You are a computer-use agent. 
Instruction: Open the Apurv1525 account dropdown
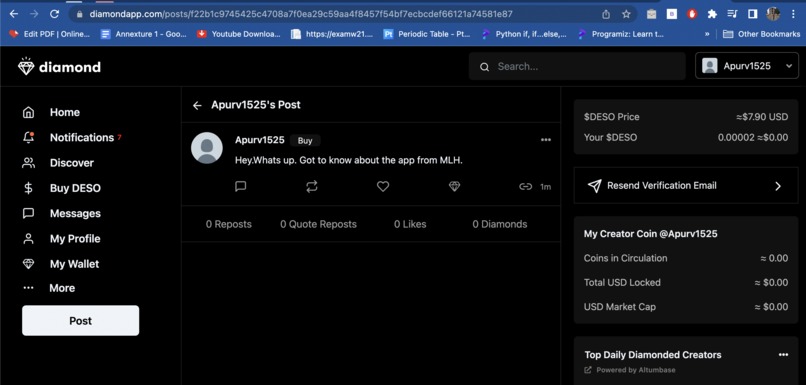pyautogui.click(x=747, y=66)
